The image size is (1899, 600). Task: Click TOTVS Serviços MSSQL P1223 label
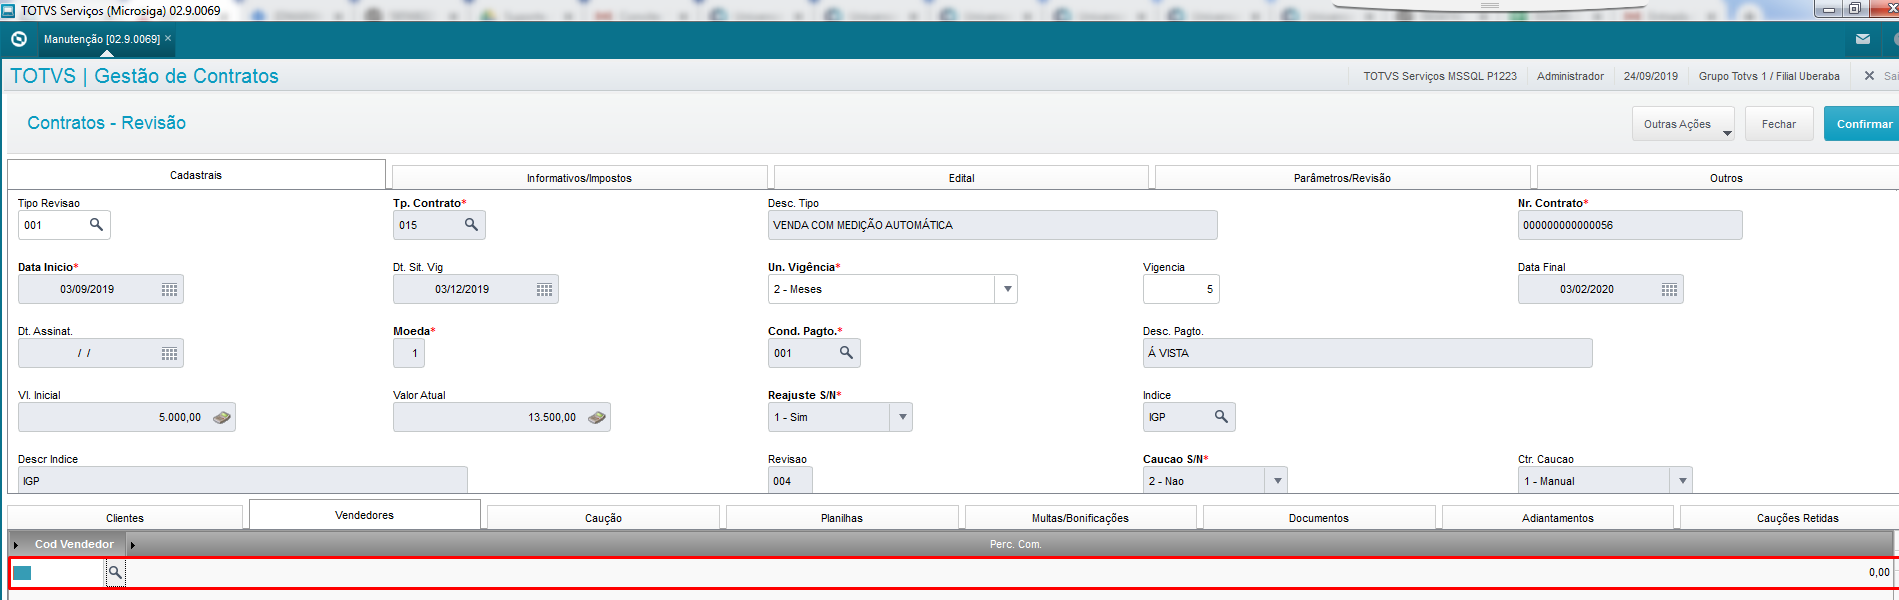coord(1440,76)
